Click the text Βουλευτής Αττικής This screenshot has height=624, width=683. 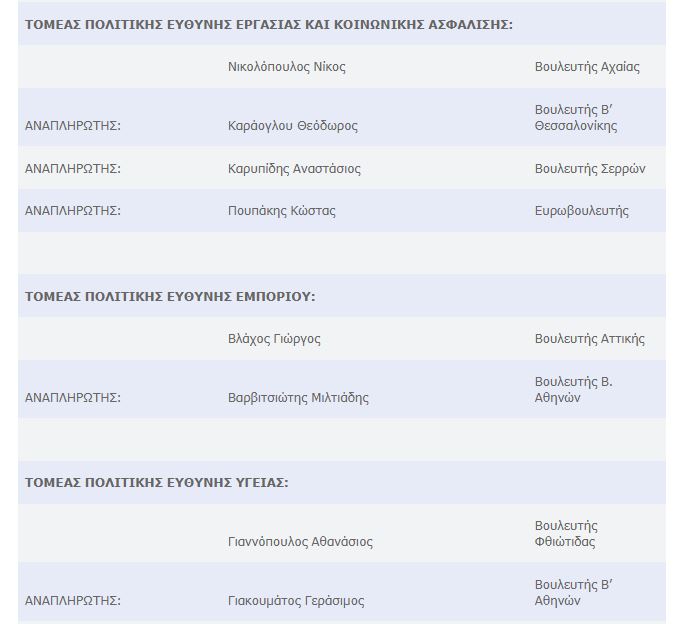click(590, 339)
